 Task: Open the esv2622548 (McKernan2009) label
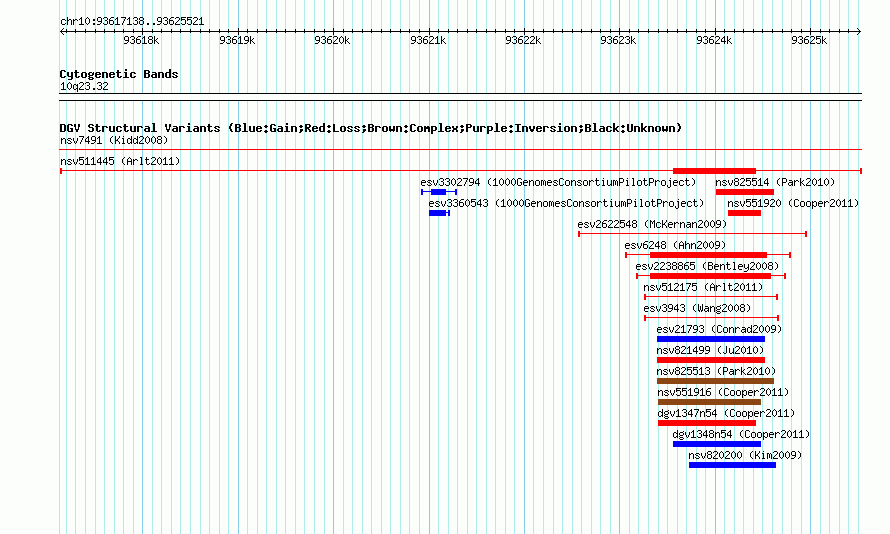(x=652, y=224)
